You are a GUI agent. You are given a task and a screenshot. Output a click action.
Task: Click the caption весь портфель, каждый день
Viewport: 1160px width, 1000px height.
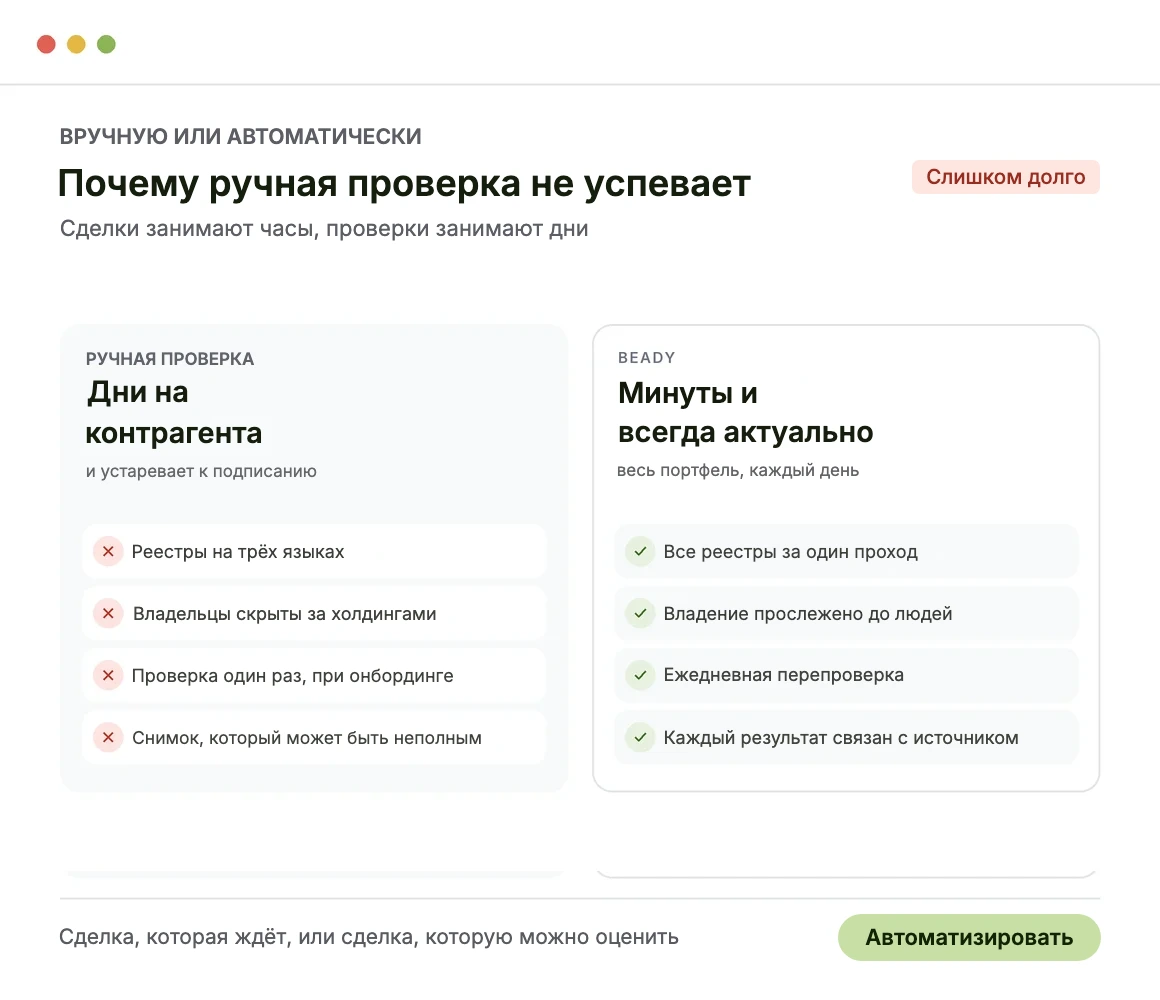[x=738, y=470]
